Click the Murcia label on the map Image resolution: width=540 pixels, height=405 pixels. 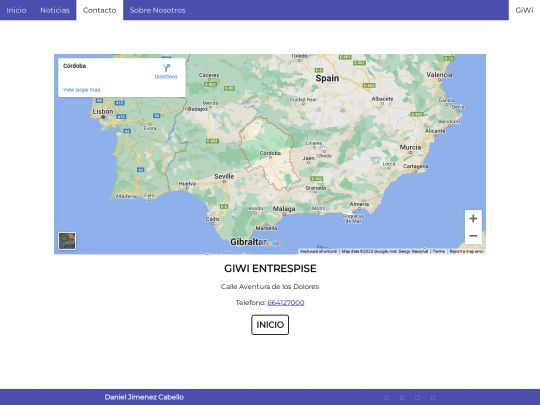click(410, 147)
